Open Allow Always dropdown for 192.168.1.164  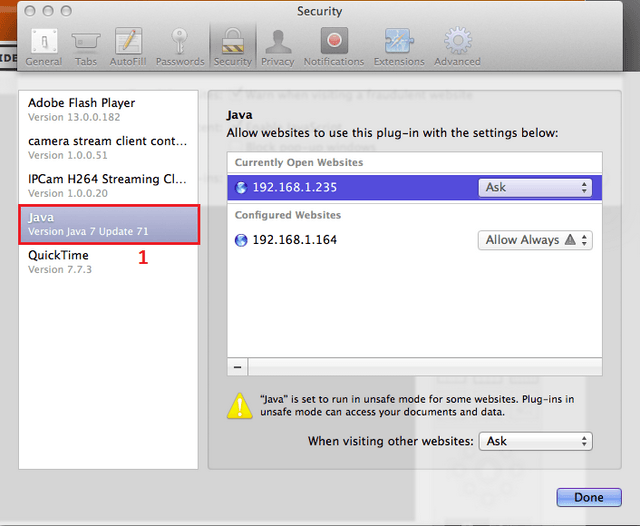[535, 240]
